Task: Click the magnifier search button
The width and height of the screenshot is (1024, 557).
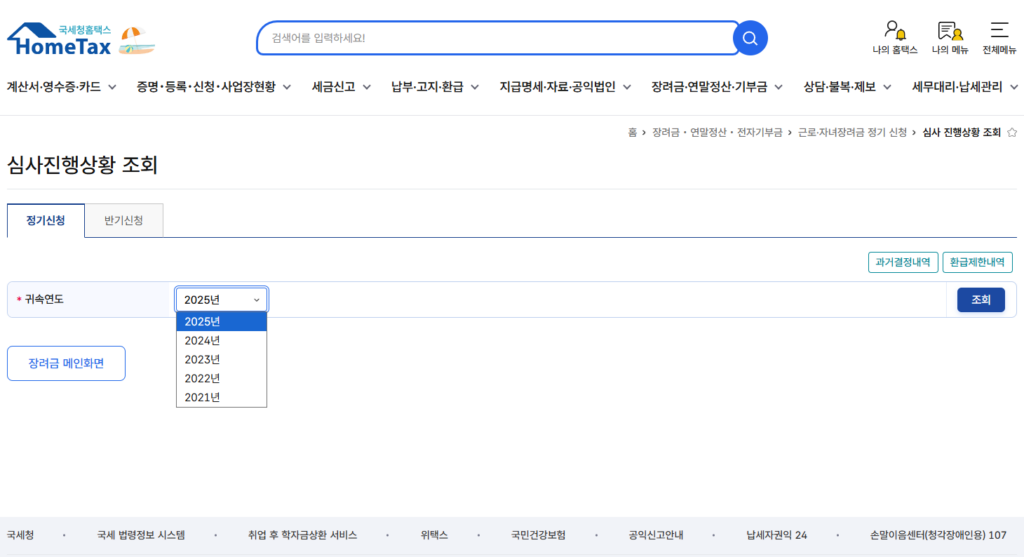Action: [x=750, y=38]
